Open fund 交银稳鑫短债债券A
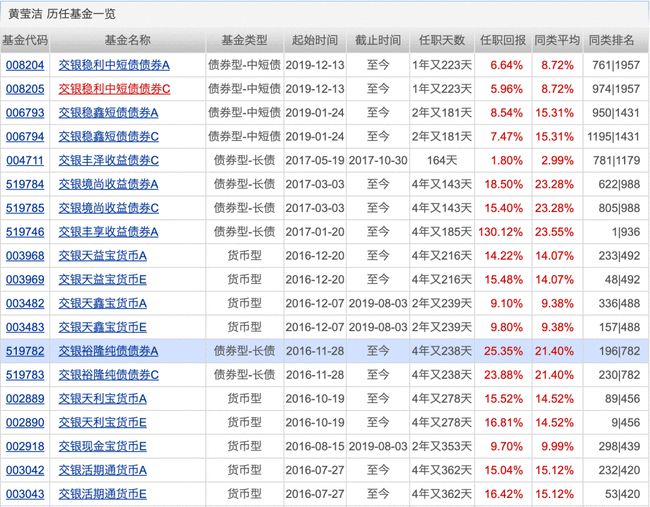650x507 pixels. pos(108,113)
